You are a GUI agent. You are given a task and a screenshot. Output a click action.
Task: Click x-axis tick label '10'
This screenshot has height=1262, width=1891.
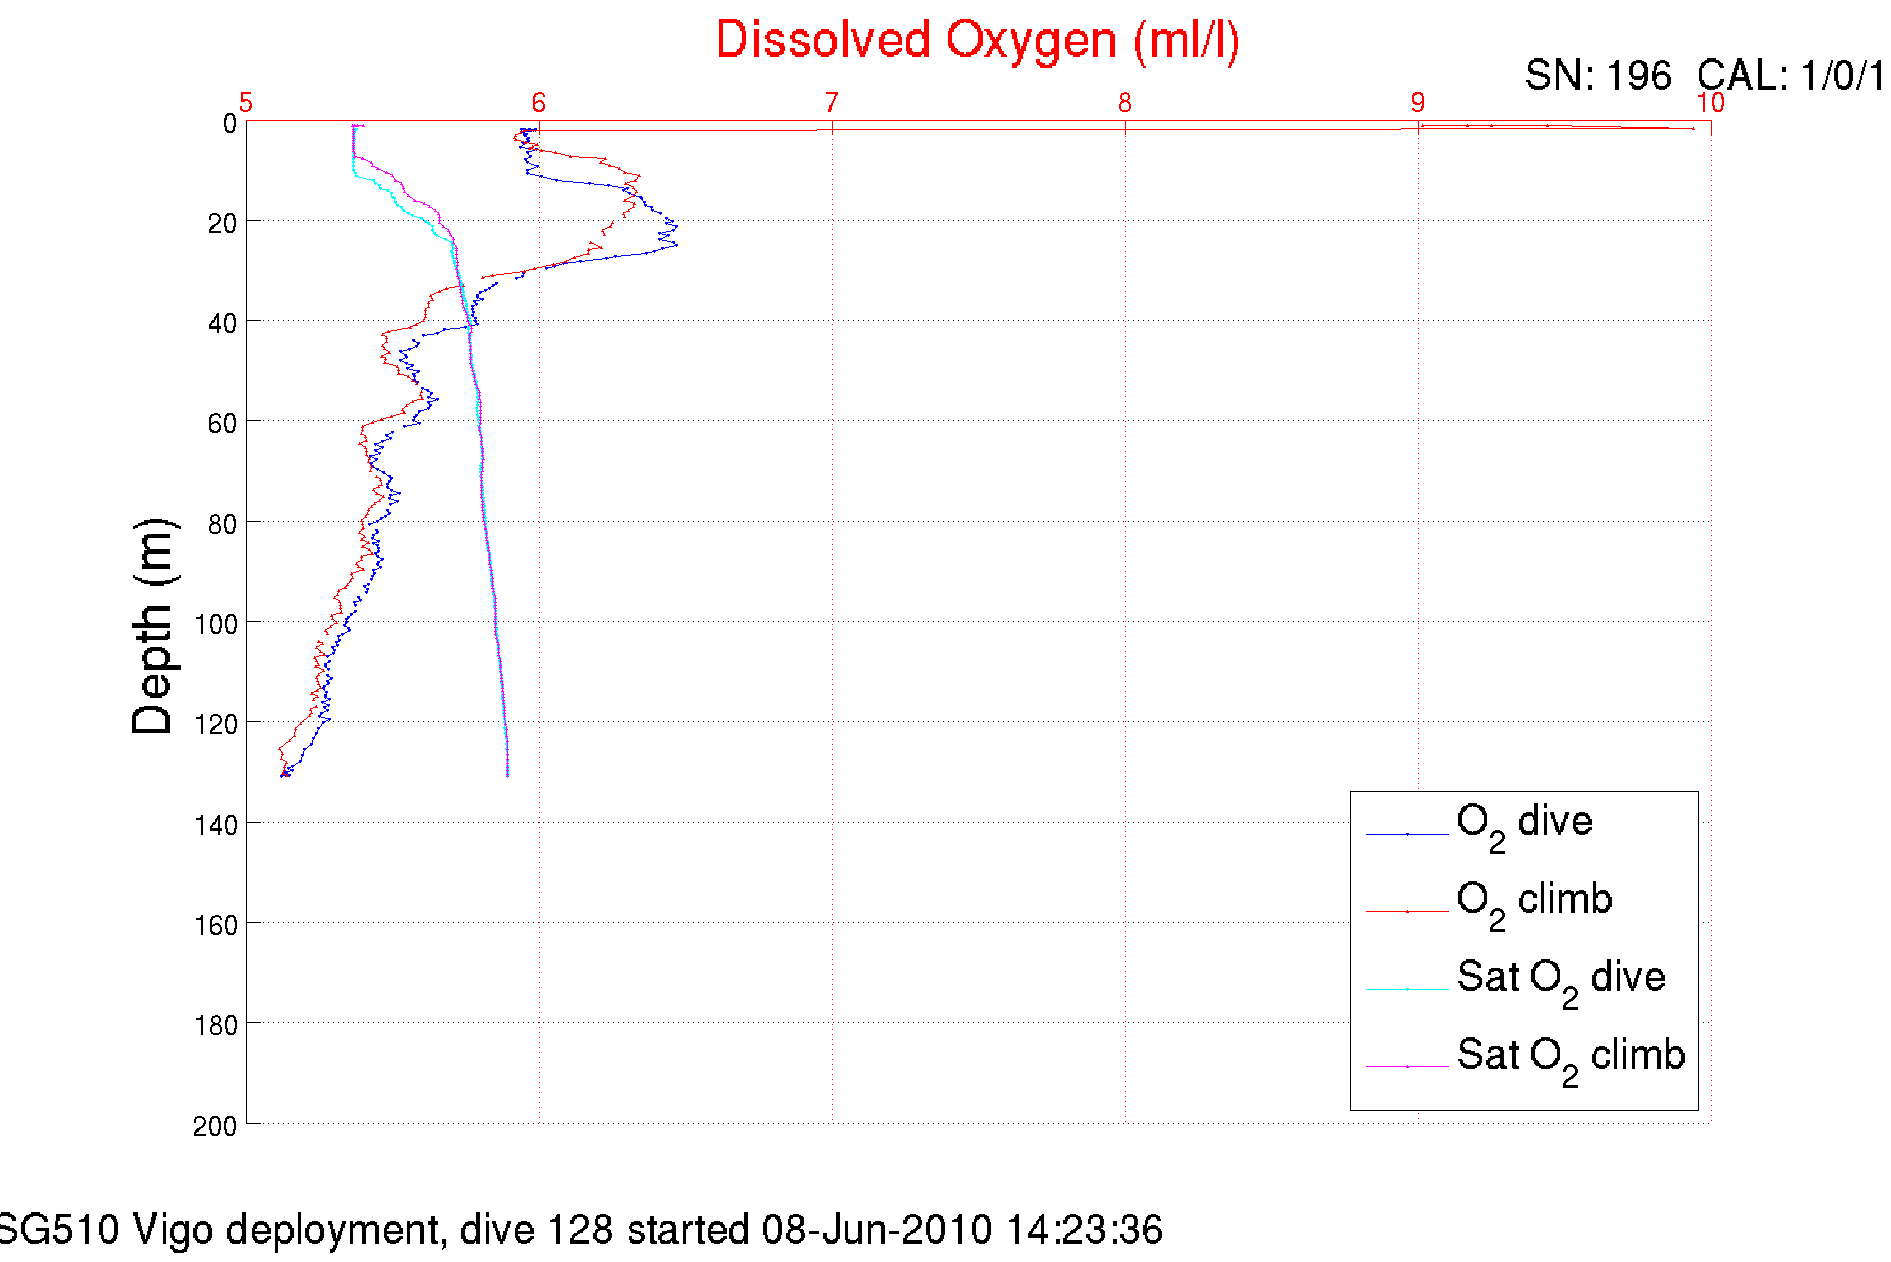pyautogui.click(x=1710, y=103)
